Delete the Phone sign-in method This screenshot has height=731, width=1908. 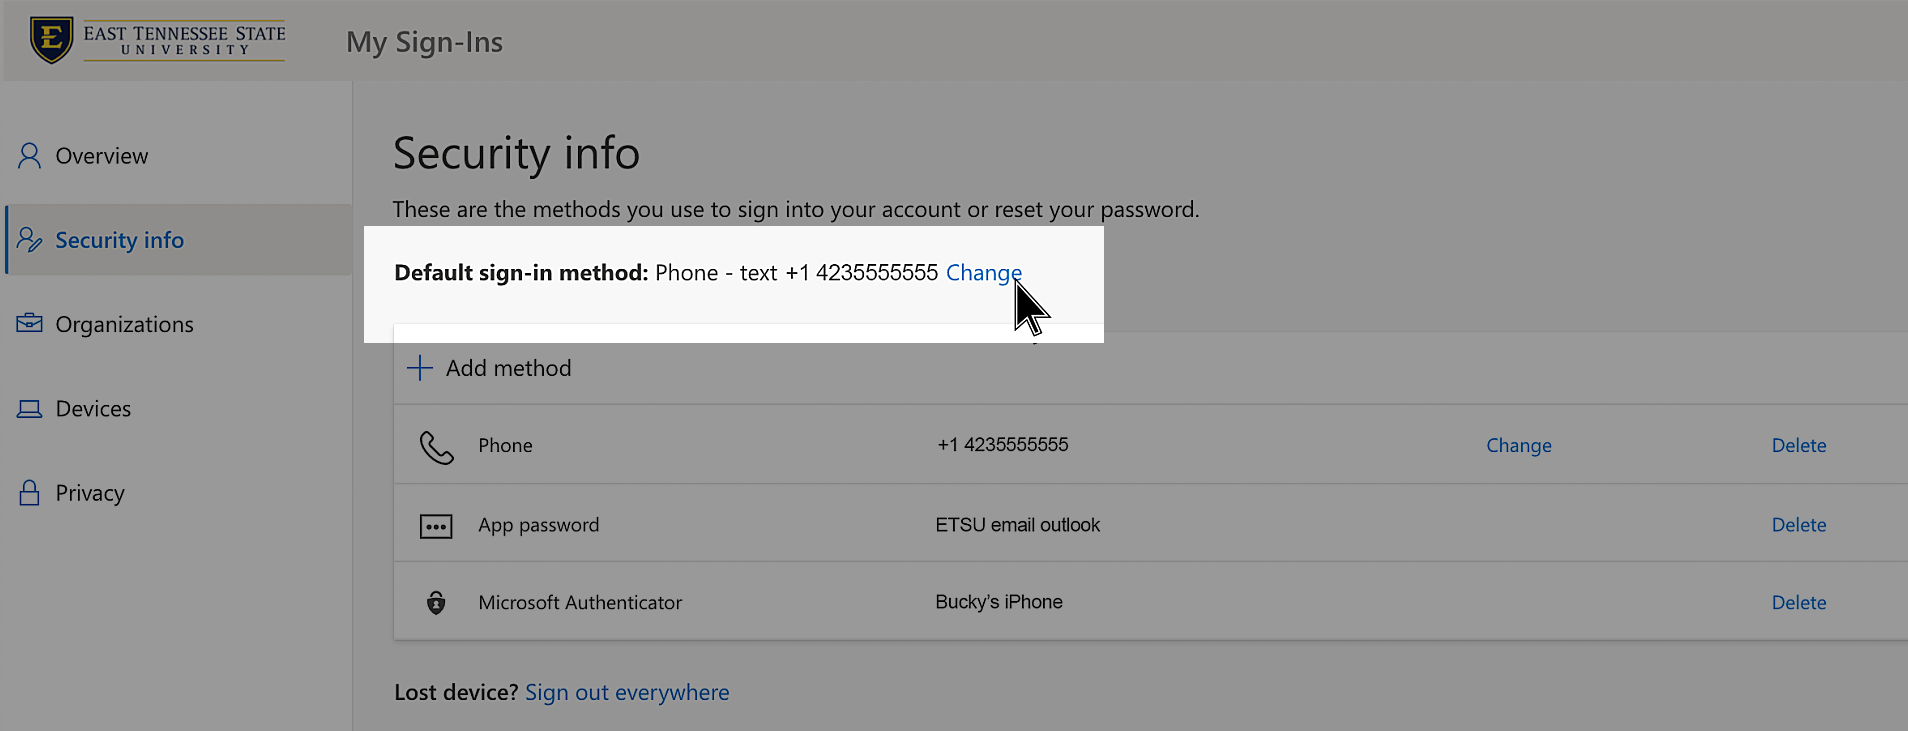coord(1798,446)
